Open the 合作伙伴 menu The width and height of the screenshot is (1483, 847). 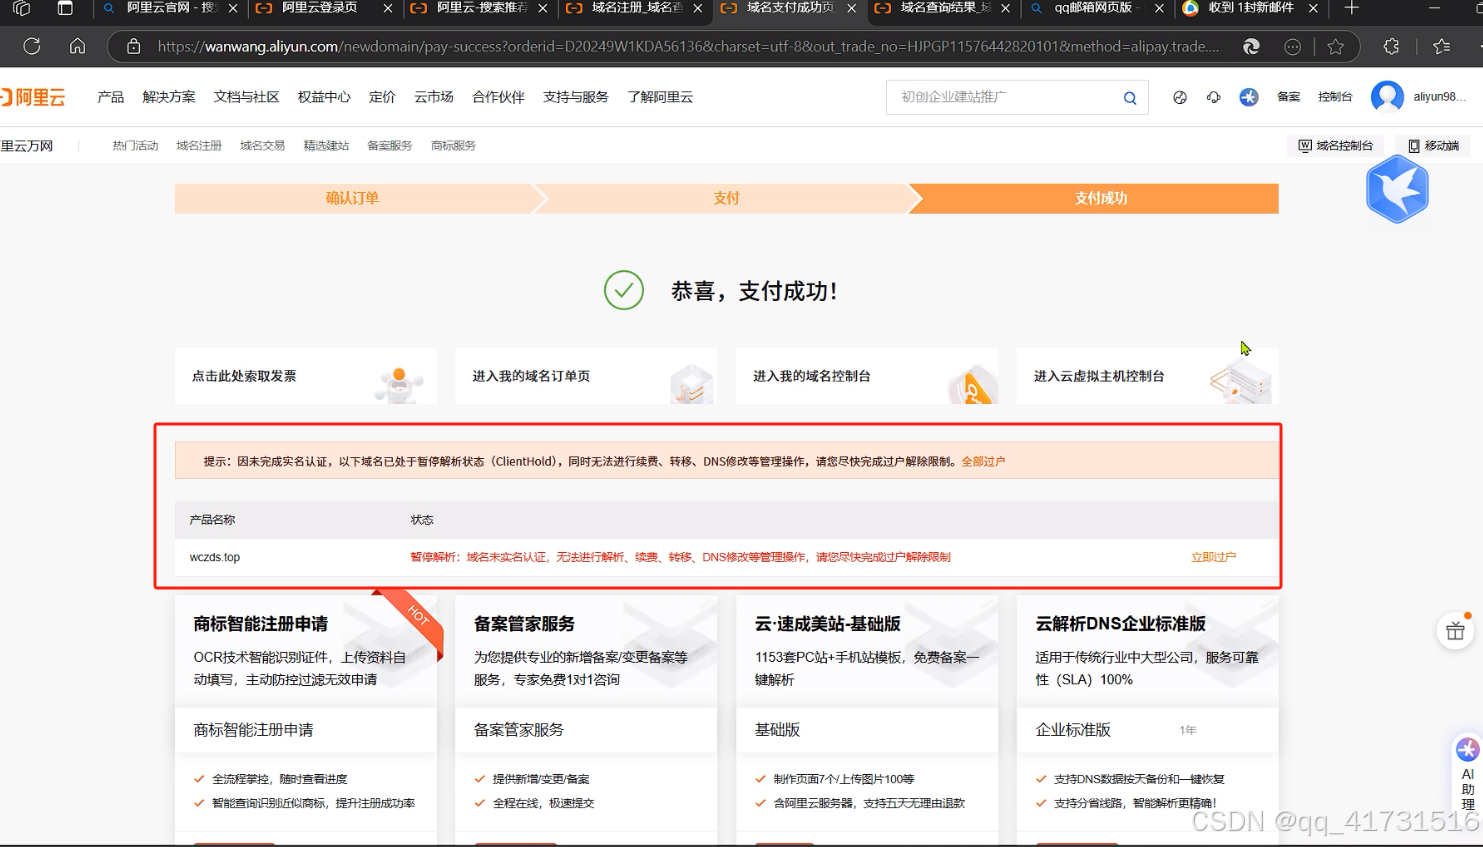pos(498,97)
